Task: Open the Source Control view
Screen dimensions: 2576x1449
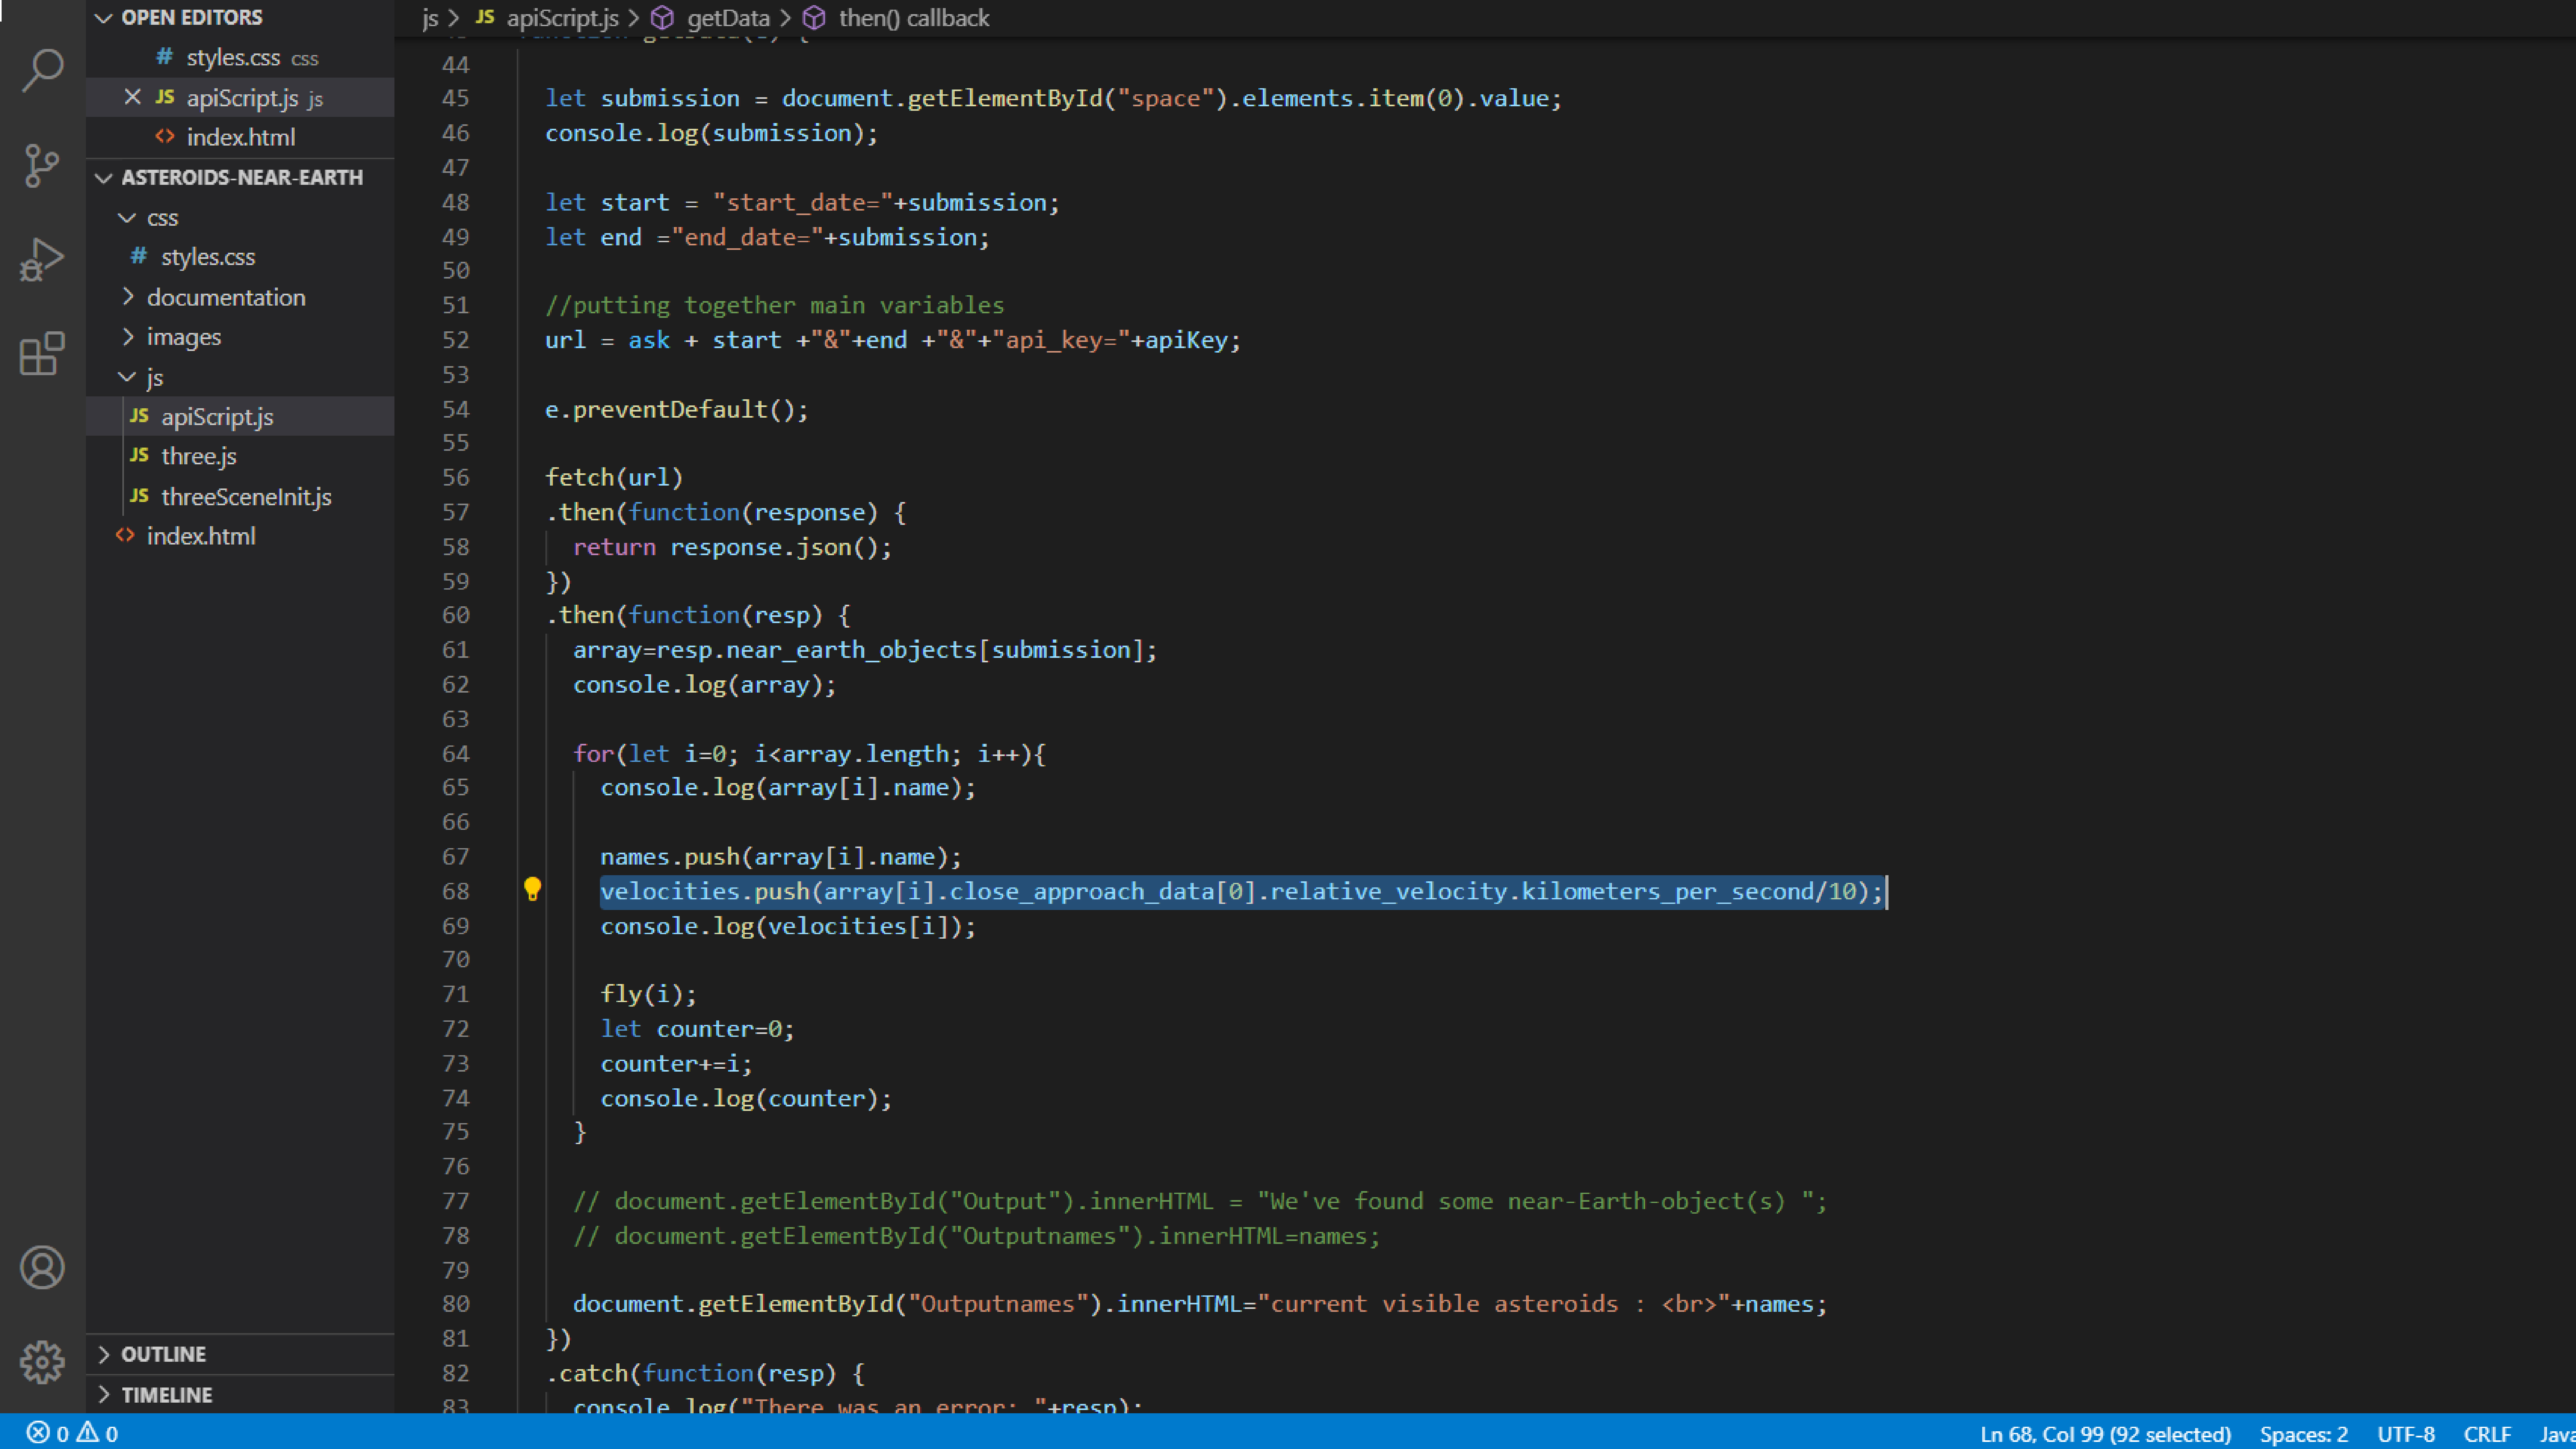Action: click(x=42, y=165)
